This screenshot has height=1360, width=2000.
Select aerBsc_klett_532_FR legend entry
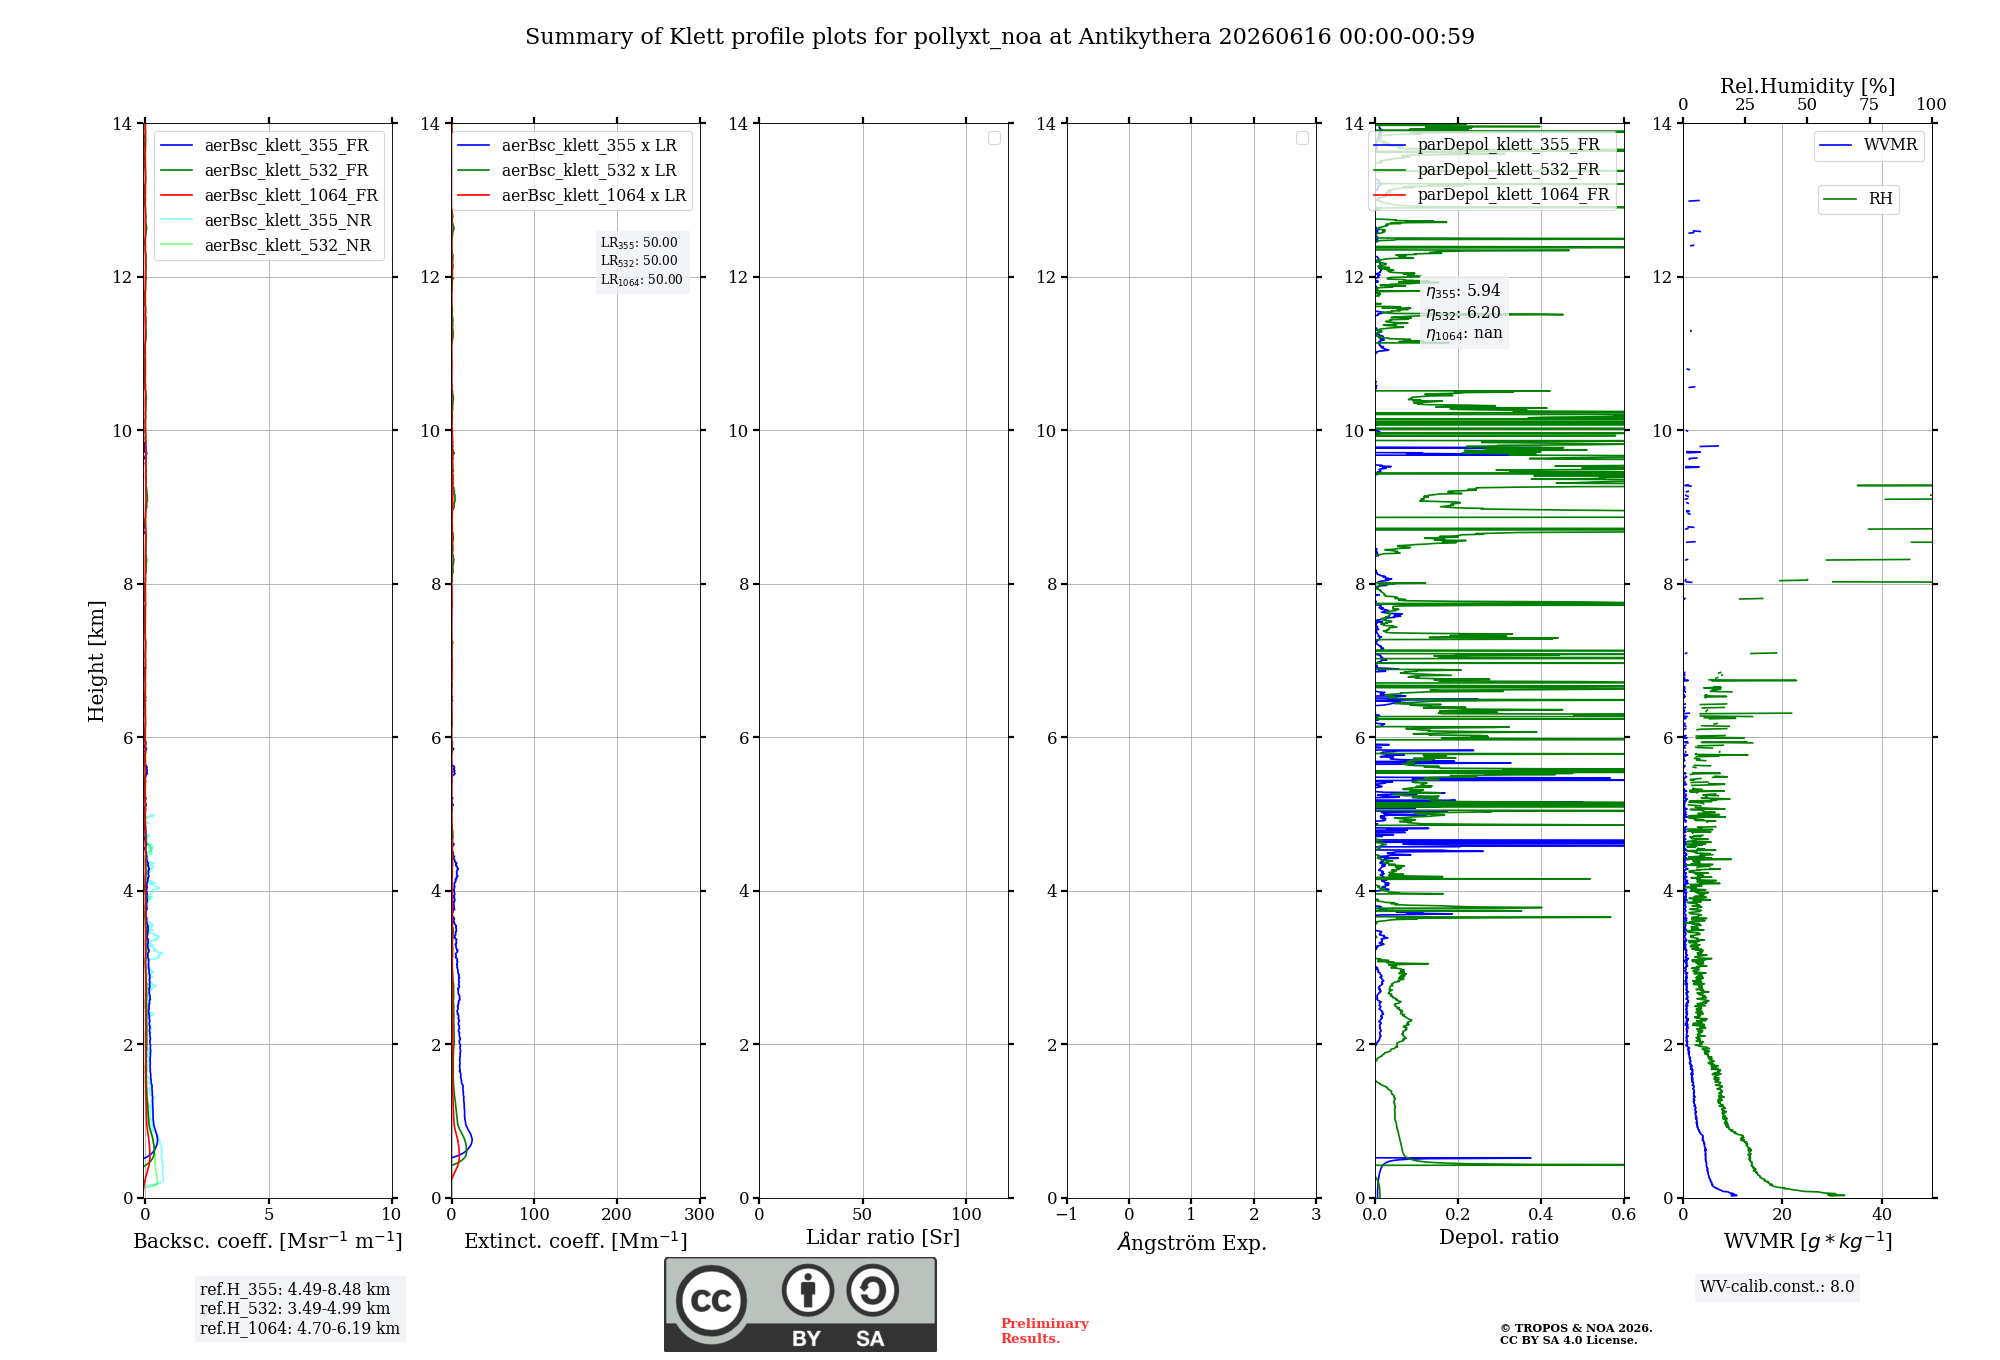click(269, 171)
